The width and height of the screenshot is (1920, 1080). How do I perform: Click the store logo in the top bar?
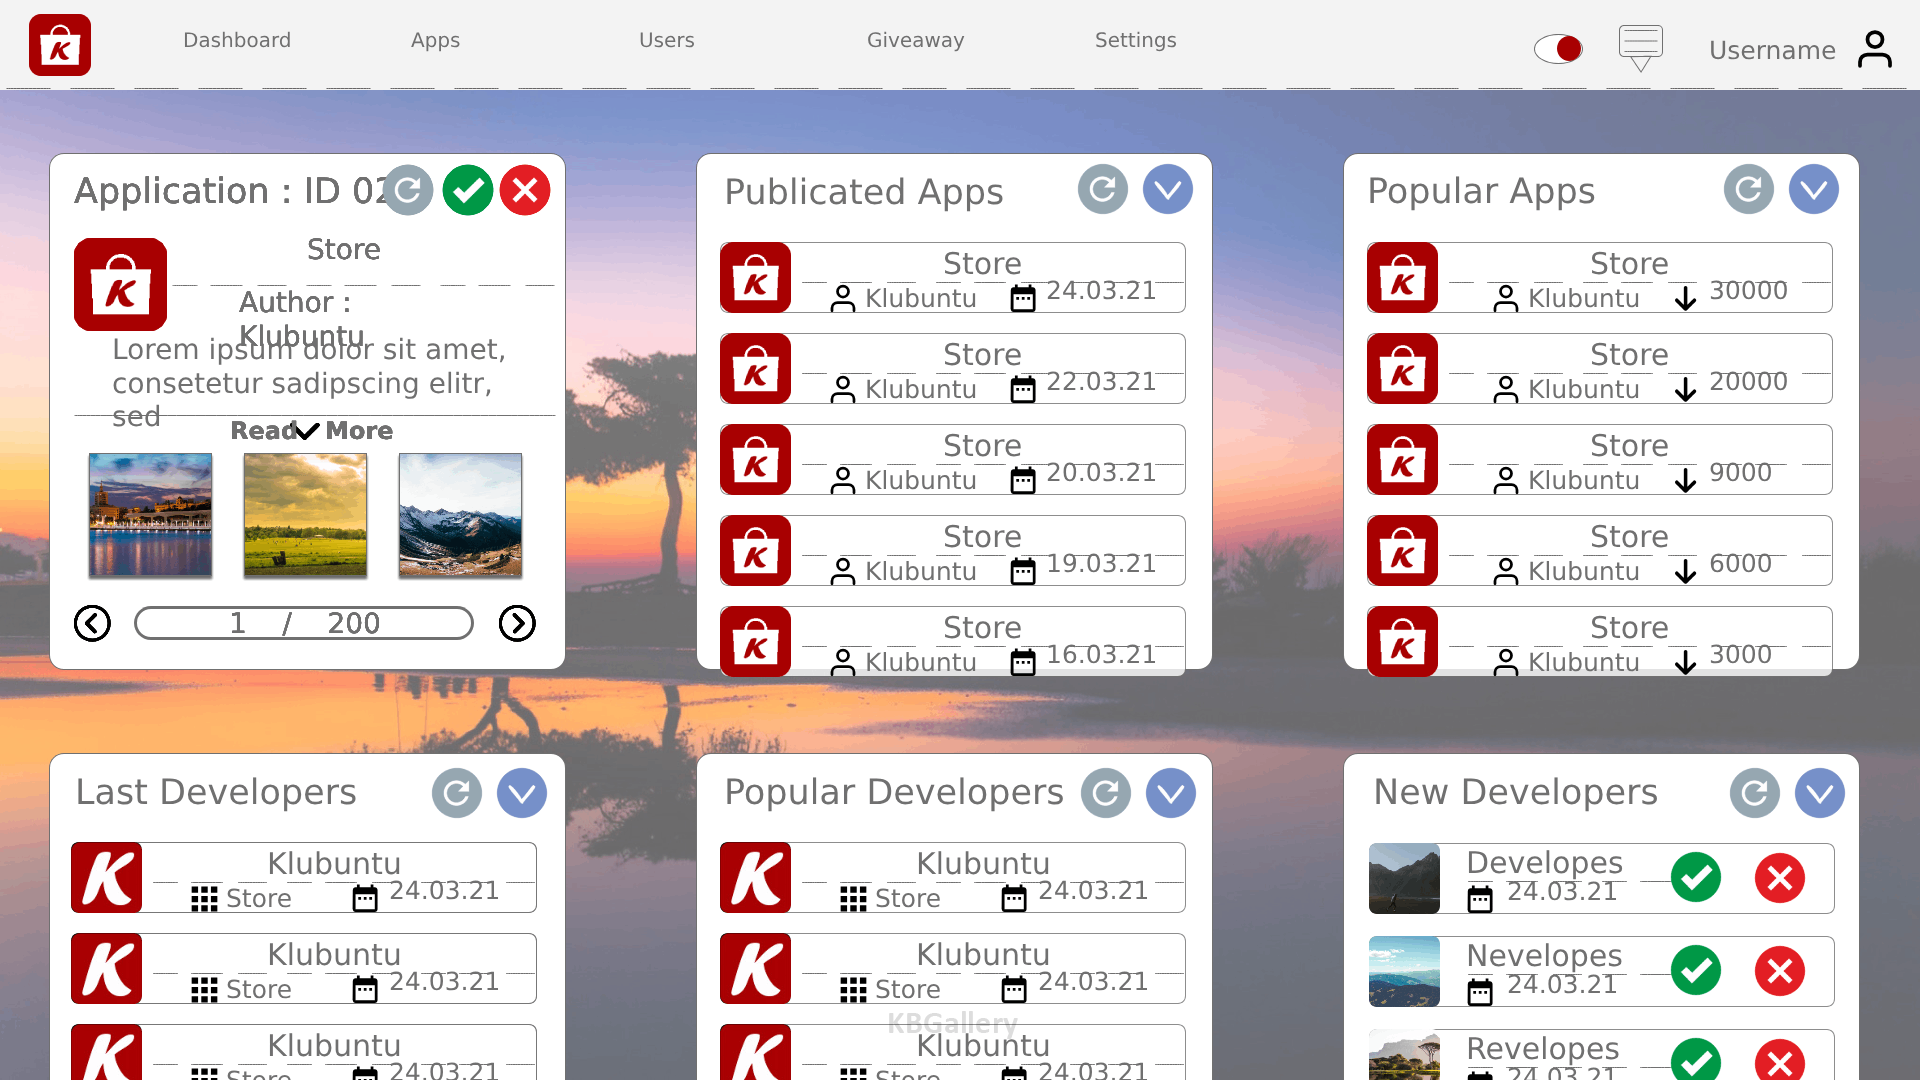click(x=60, y=45)
